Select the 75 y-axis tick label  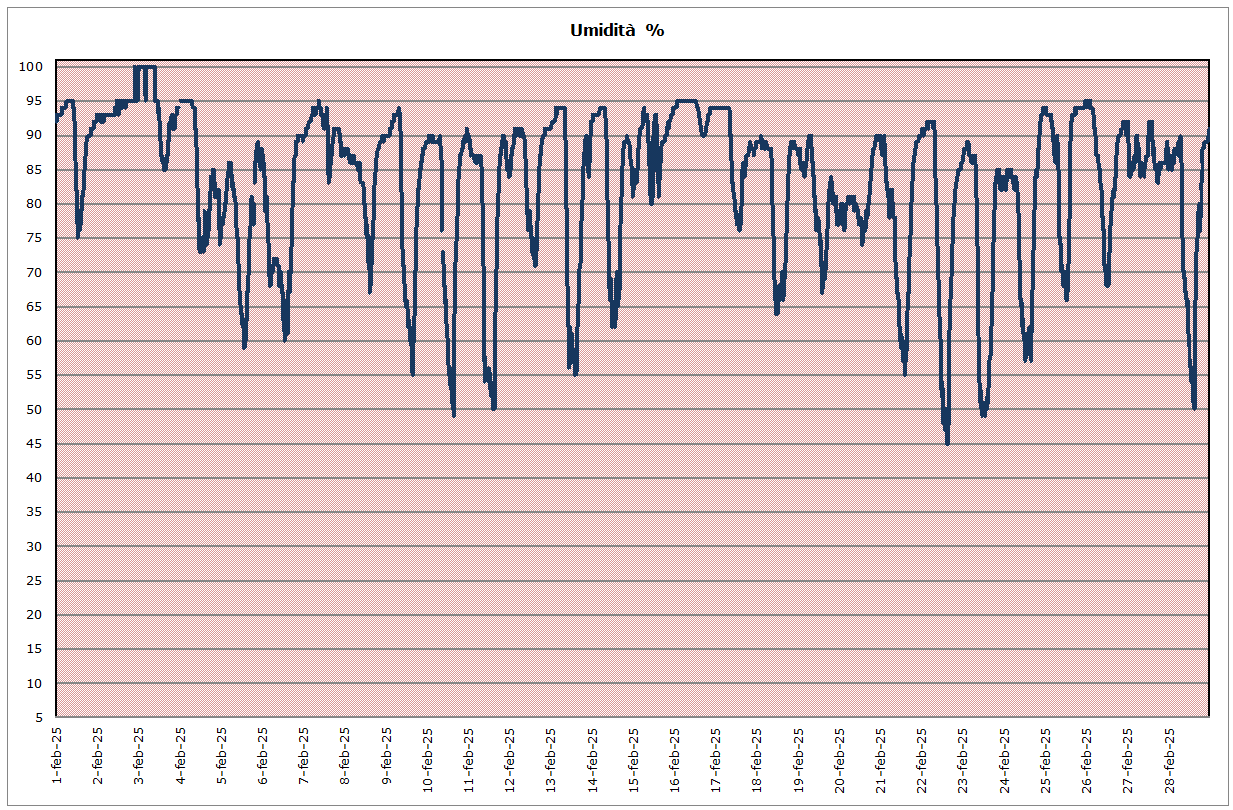(34, 238)
